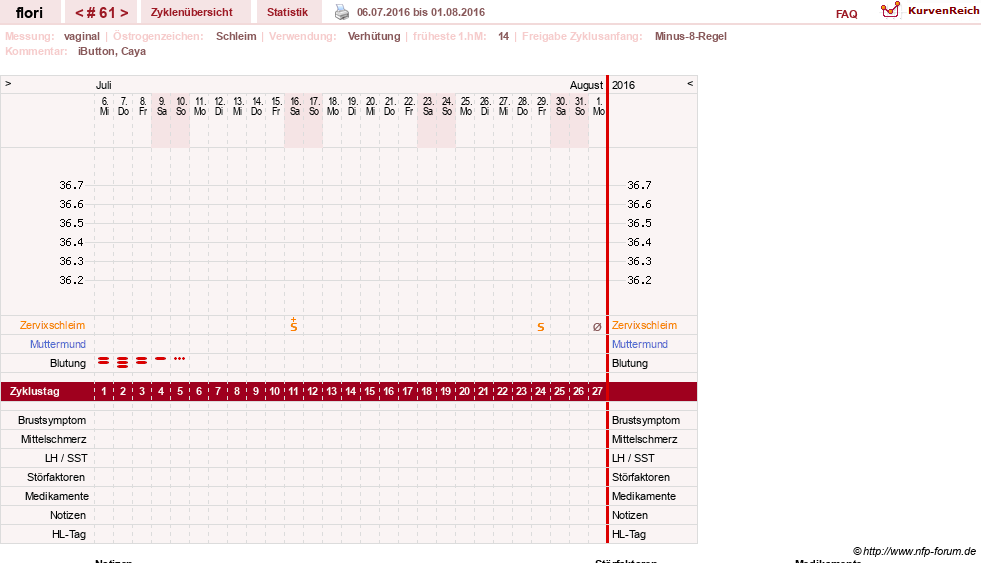Click the left Blutung row label
This screenshot has width=981, height=563.
pyautogui.click(x=68, y=363)
